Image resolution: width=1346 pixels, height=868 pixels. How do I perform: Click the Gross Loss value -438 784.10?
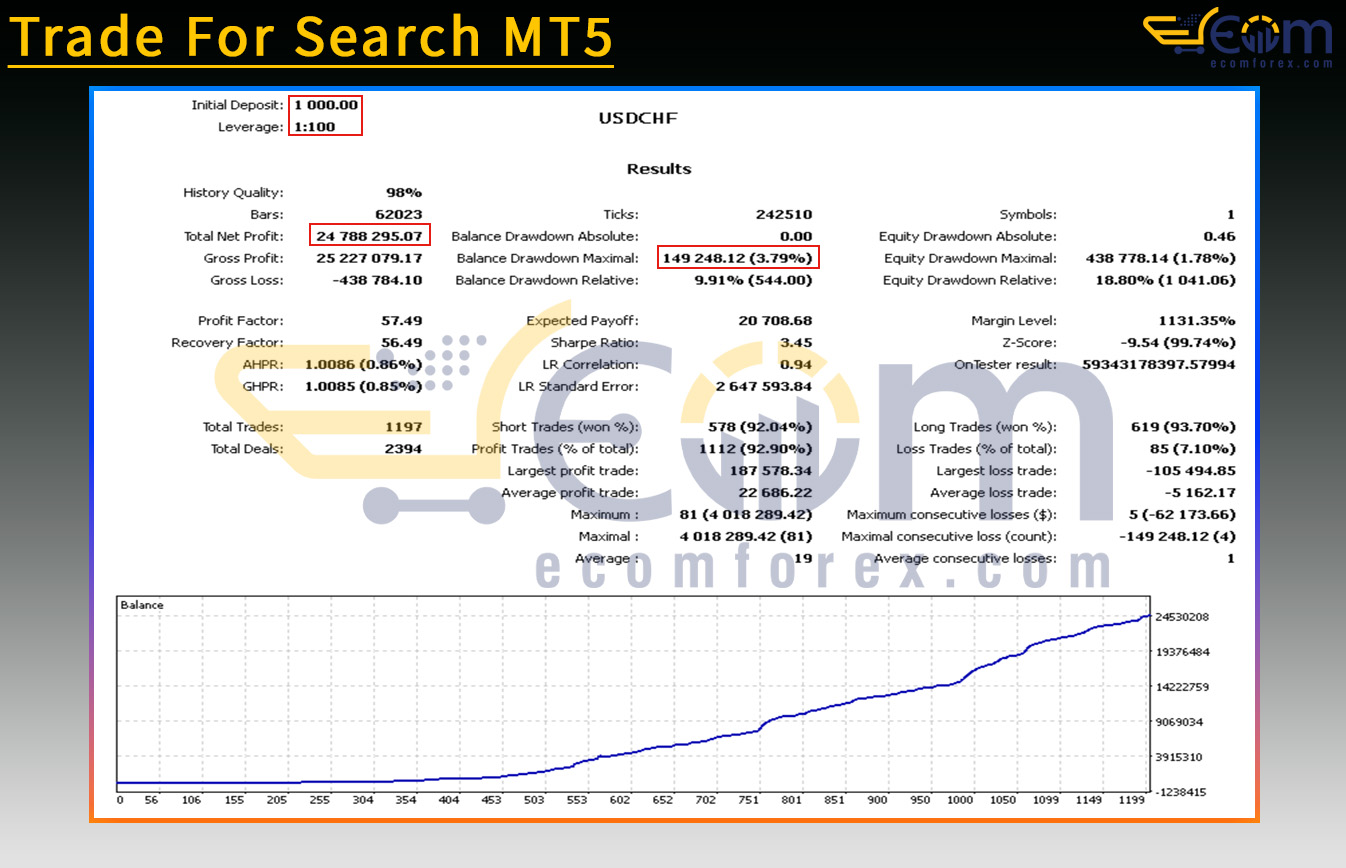coord(377,281)
